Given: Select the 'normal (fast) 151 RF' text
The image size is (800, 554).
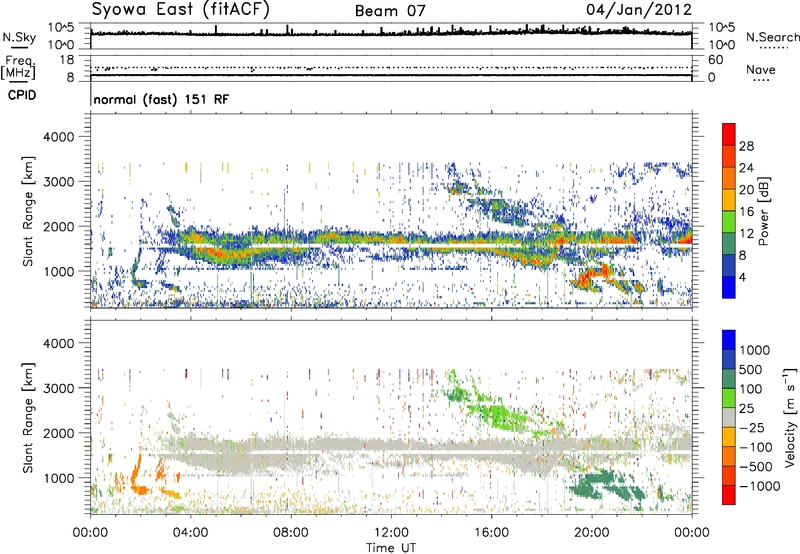Looking at the screenshot, I should 161,99.
